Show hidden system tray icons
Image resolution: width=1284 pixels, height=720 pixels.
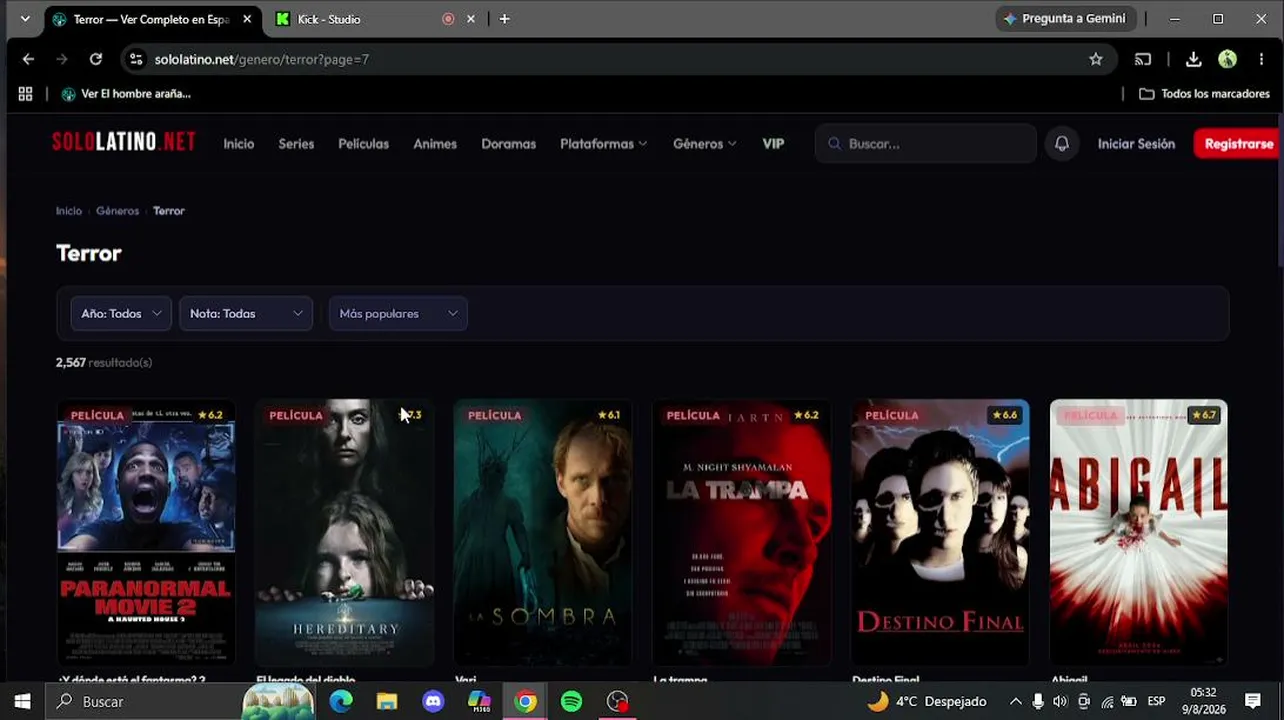(1015, 701)
